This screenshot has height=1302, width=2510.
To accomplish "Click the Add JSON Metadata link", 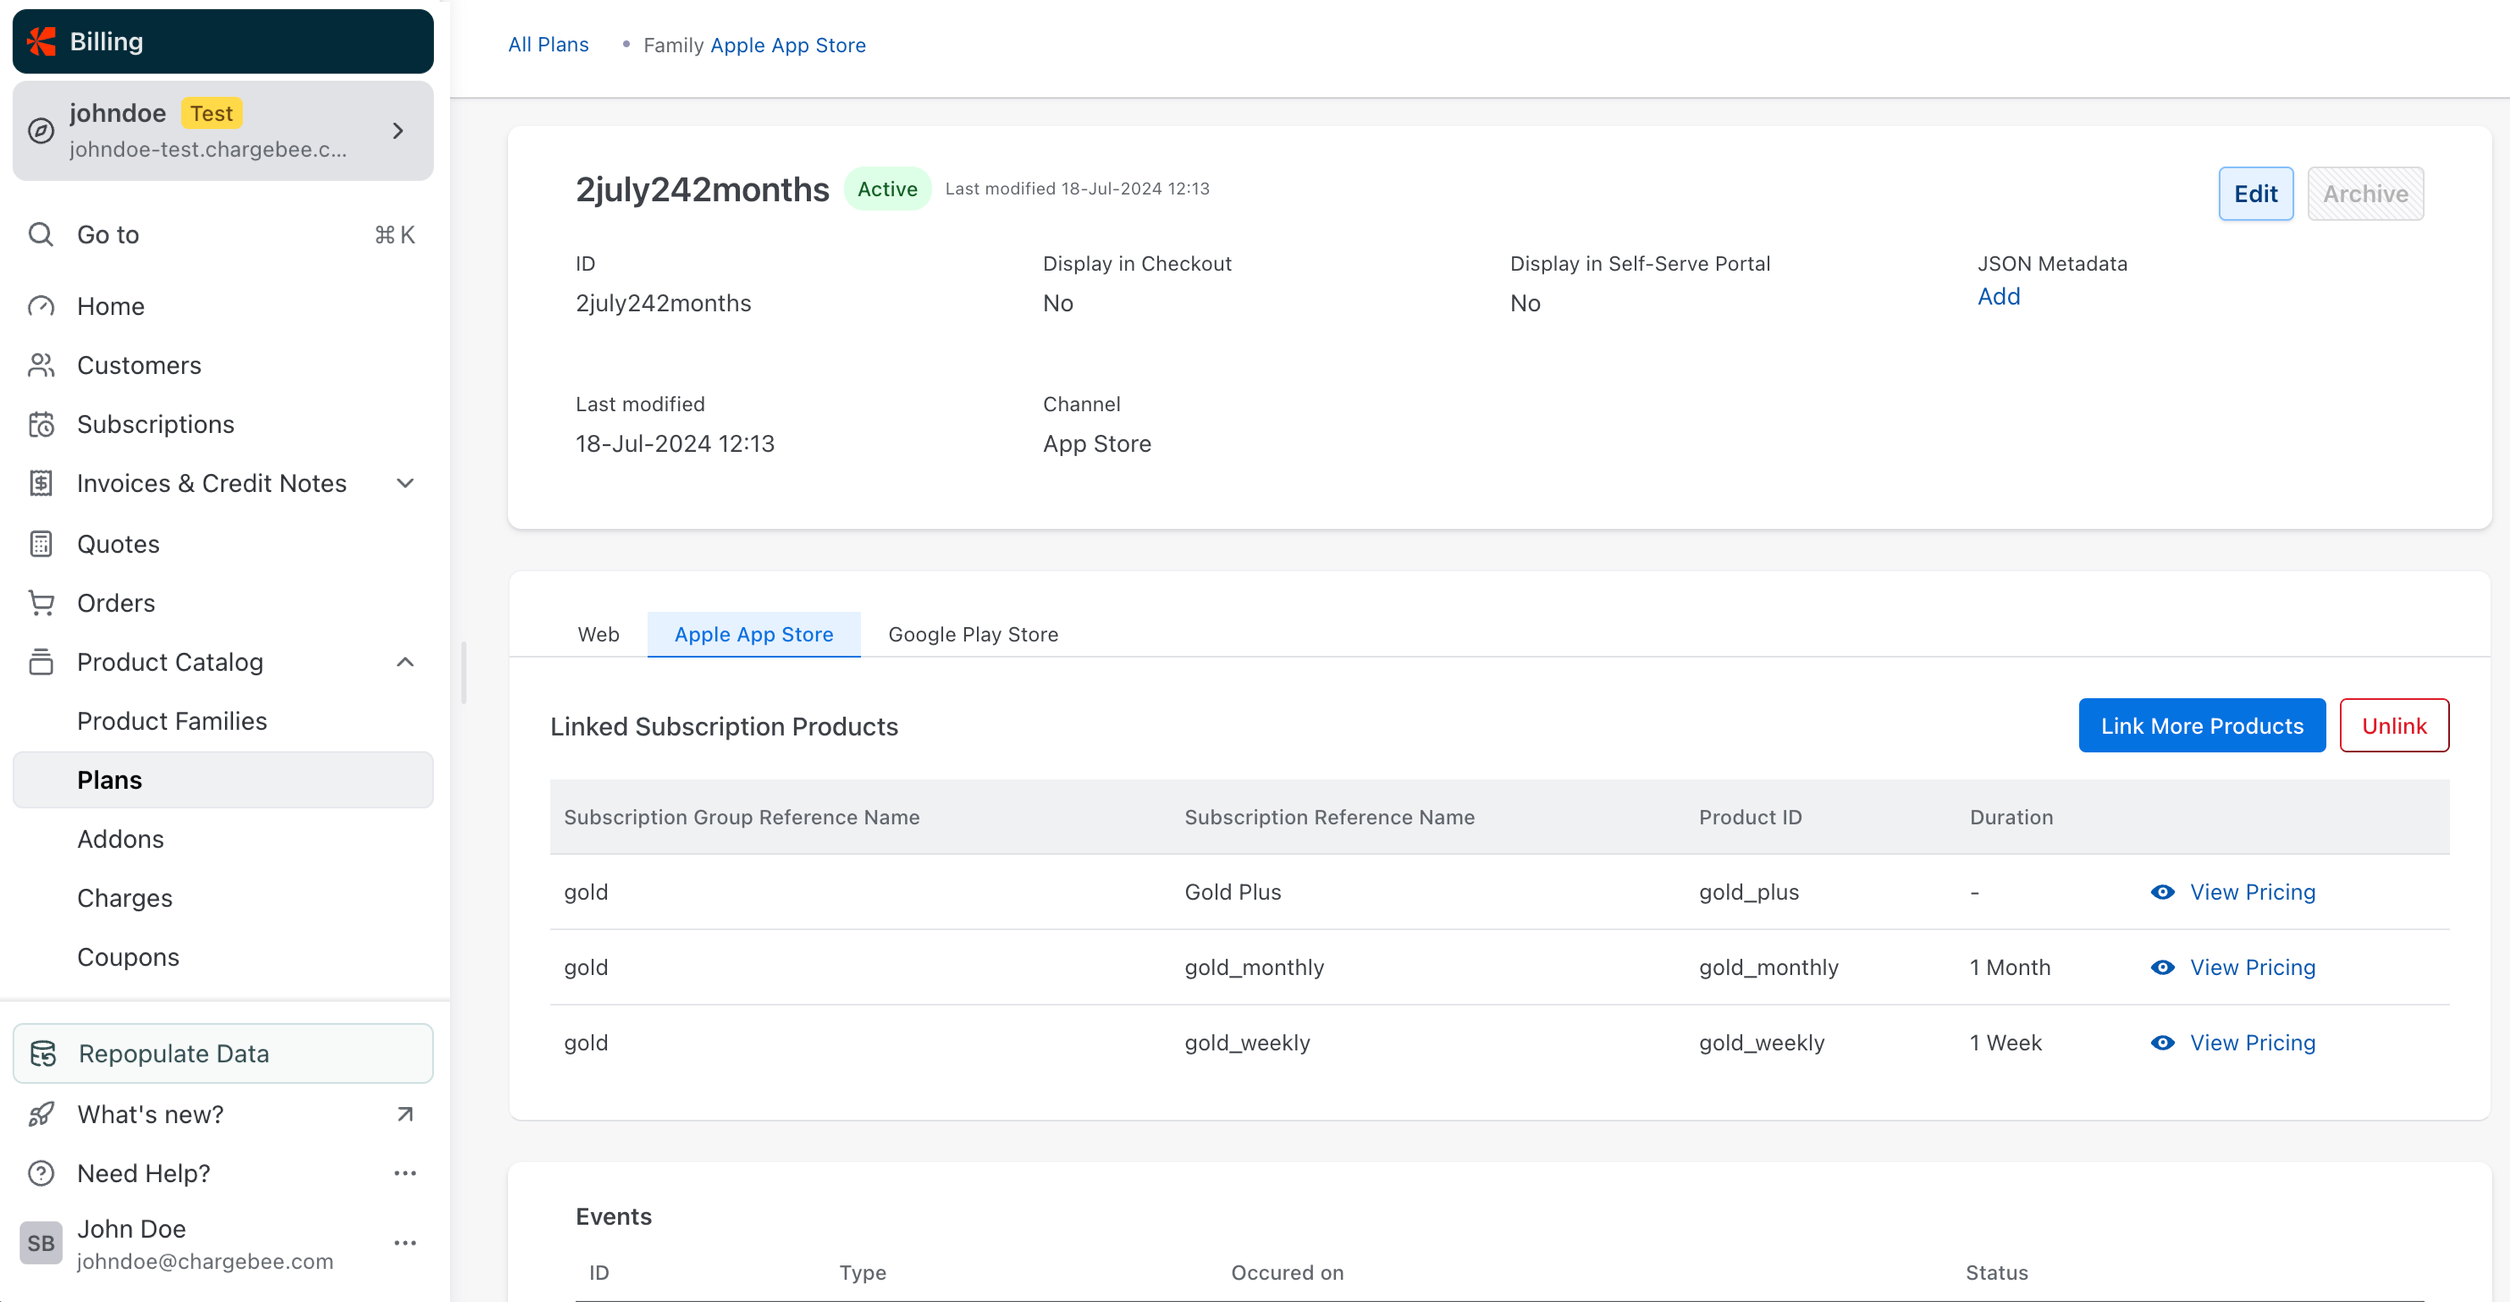I will [x=1998, y=296].
